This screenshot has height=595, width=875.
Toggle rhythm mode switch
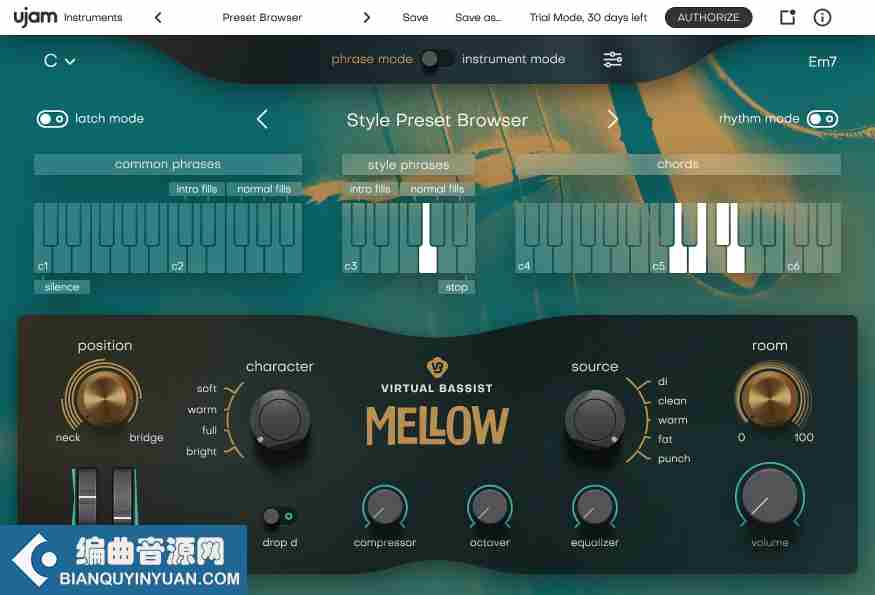(x=823, y=119)
